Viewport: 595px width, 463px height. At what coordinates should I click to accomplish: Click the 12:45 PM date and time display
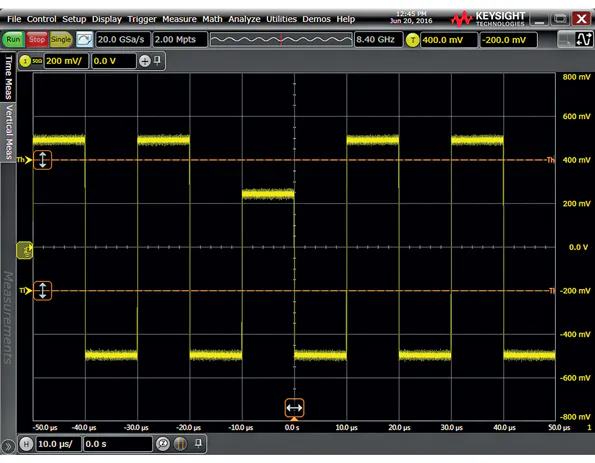[x=411, y=17]
